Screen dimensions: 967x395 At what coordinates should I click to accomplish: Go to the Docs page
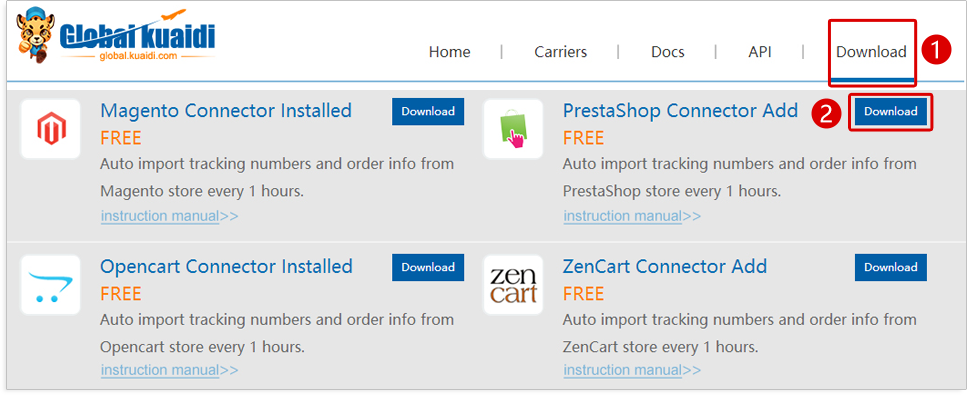668,52
